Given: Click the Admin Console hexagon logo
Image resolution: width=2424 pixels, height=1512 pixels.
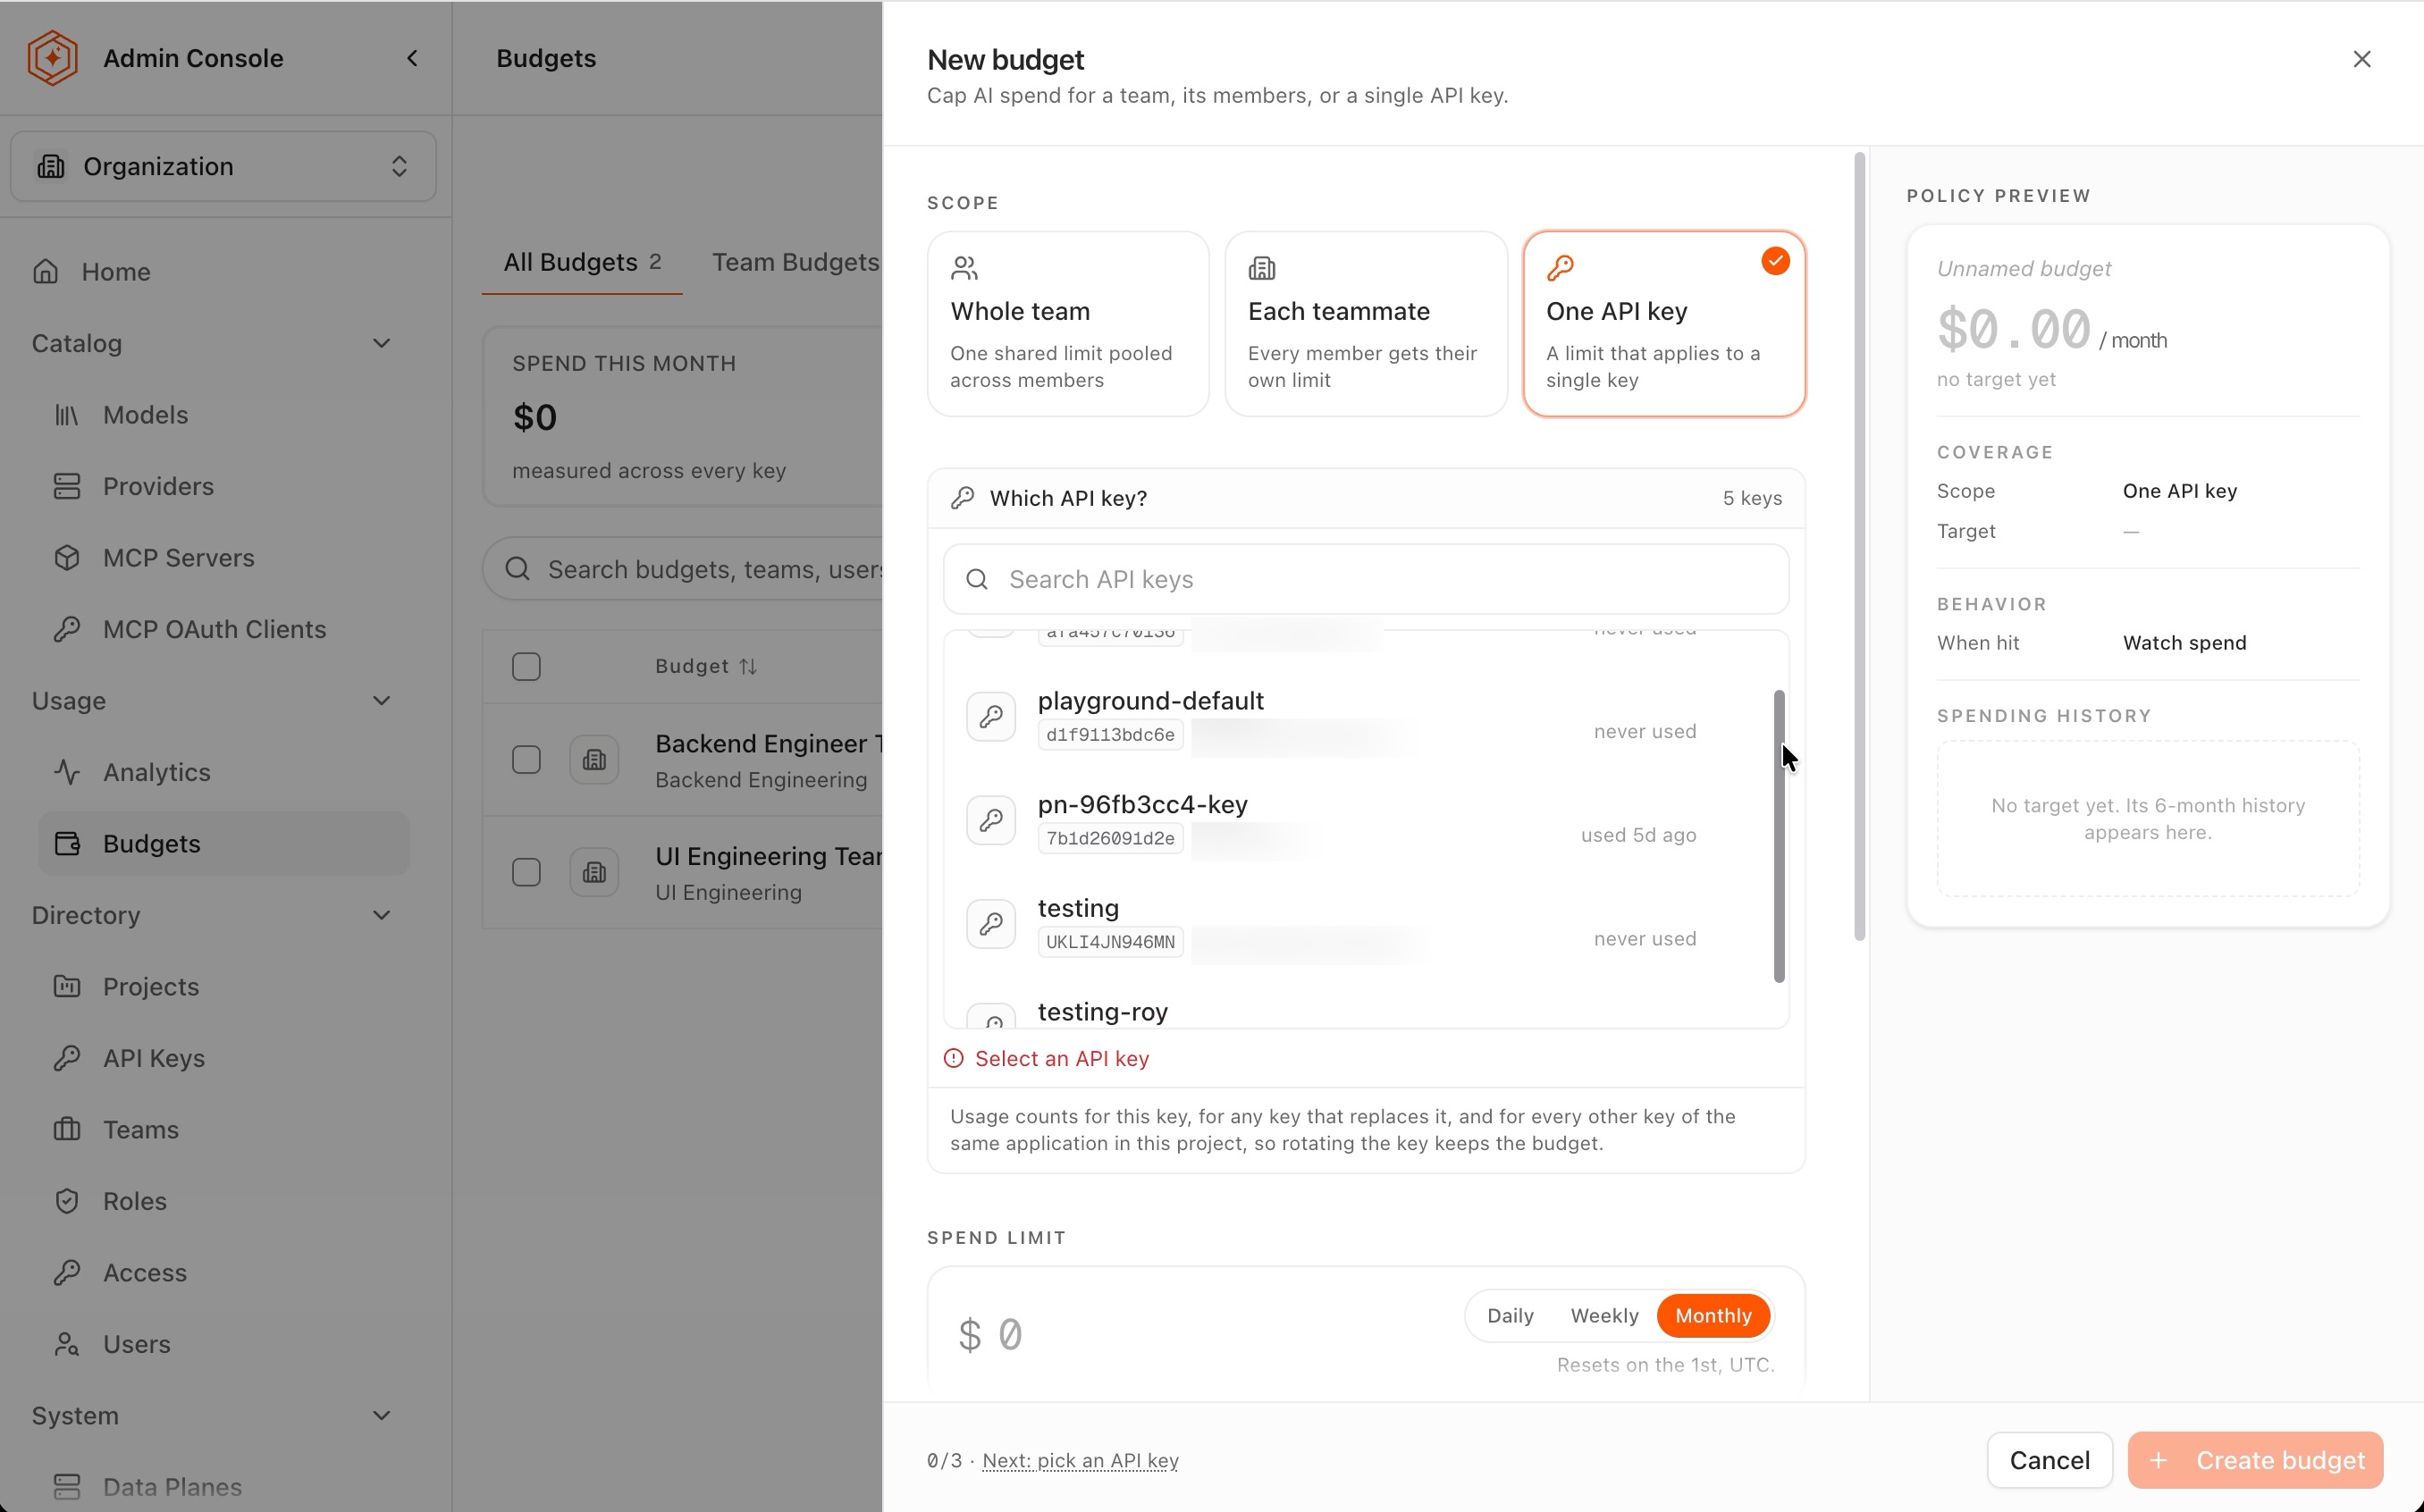Looking at the screenshot, I should pos(52,58).
